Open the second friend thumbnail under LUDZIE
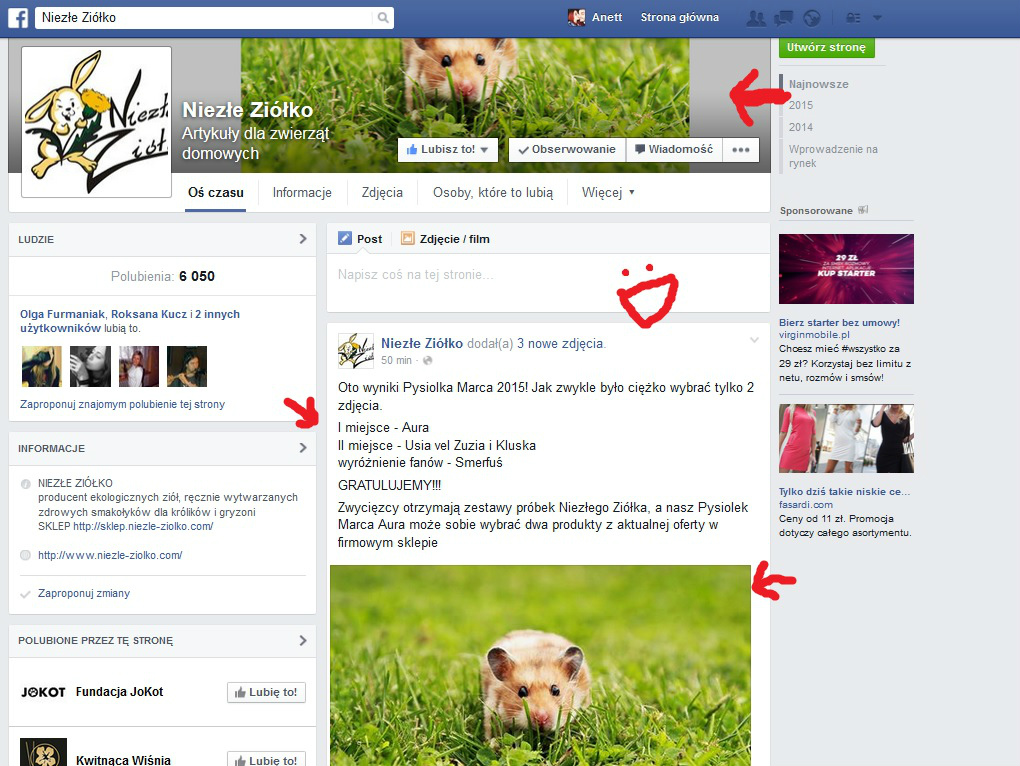This screenshot has width=1020, height=766. coord(90,366)
